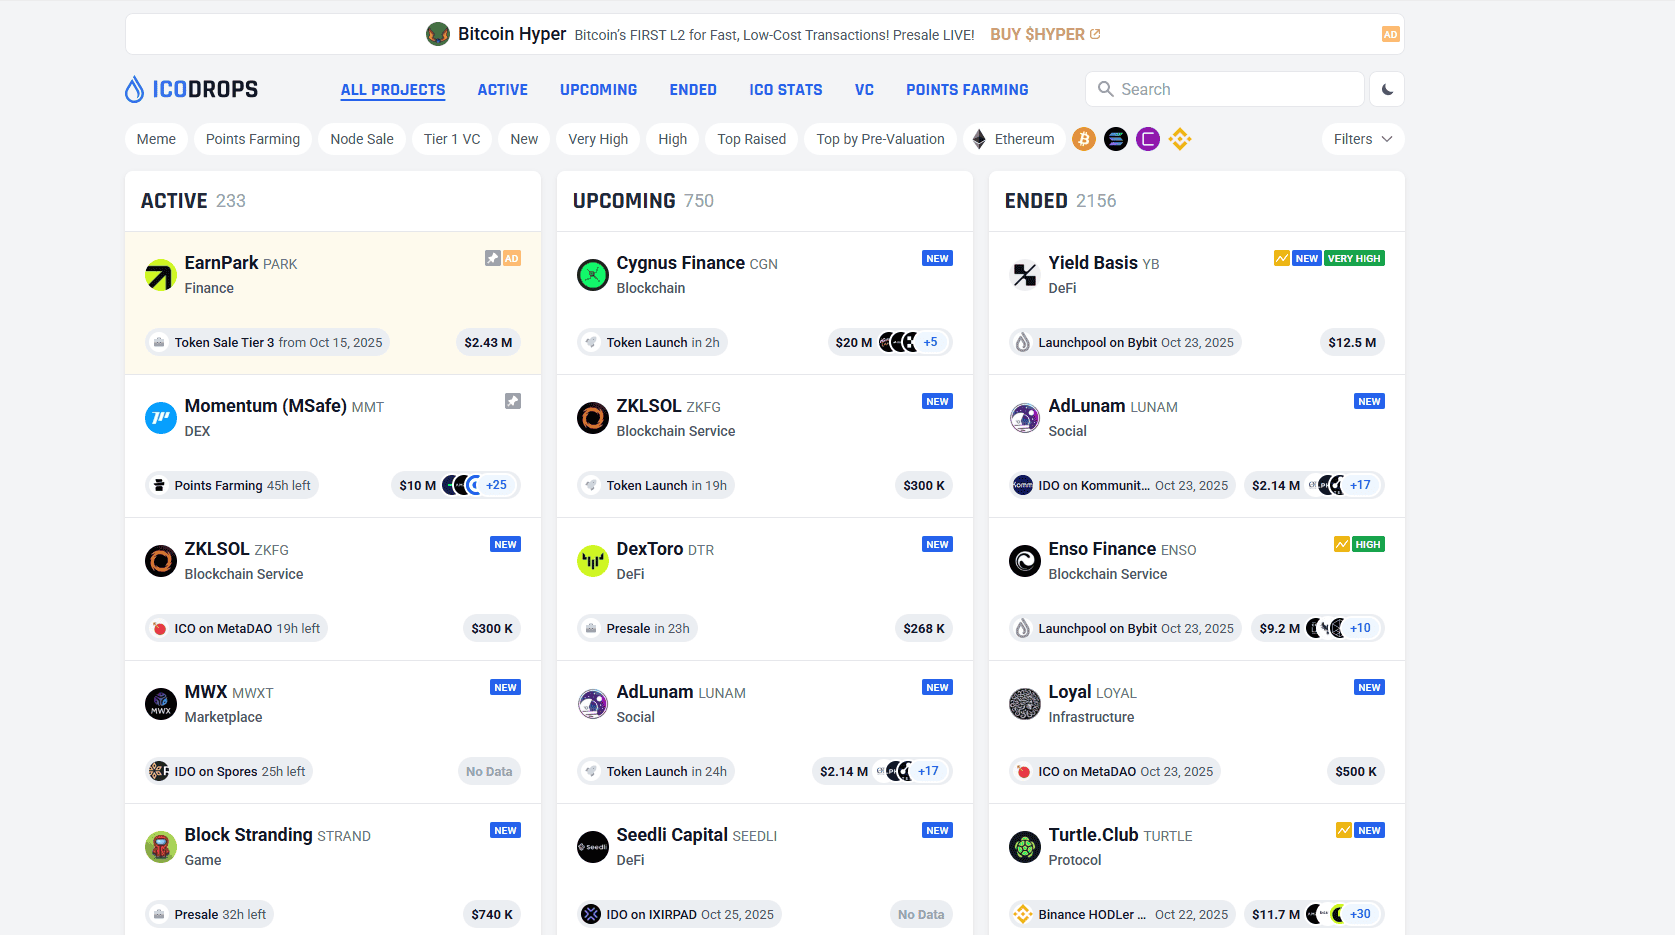Click the Bitcoin chain filter icon
The width and height of the screenshot is (1675, 935).
[1084, 139]
